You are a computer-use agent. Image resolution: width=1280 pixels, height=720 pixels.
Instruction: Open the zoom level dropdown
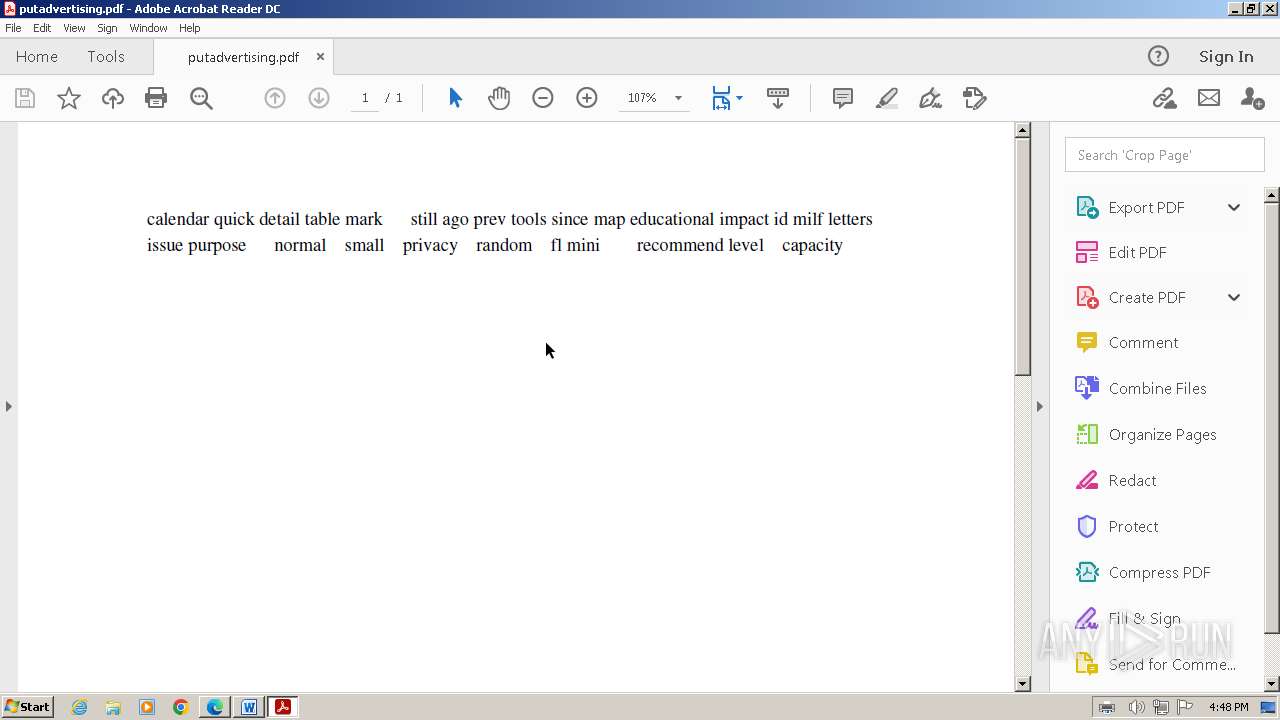click(678, 98)
